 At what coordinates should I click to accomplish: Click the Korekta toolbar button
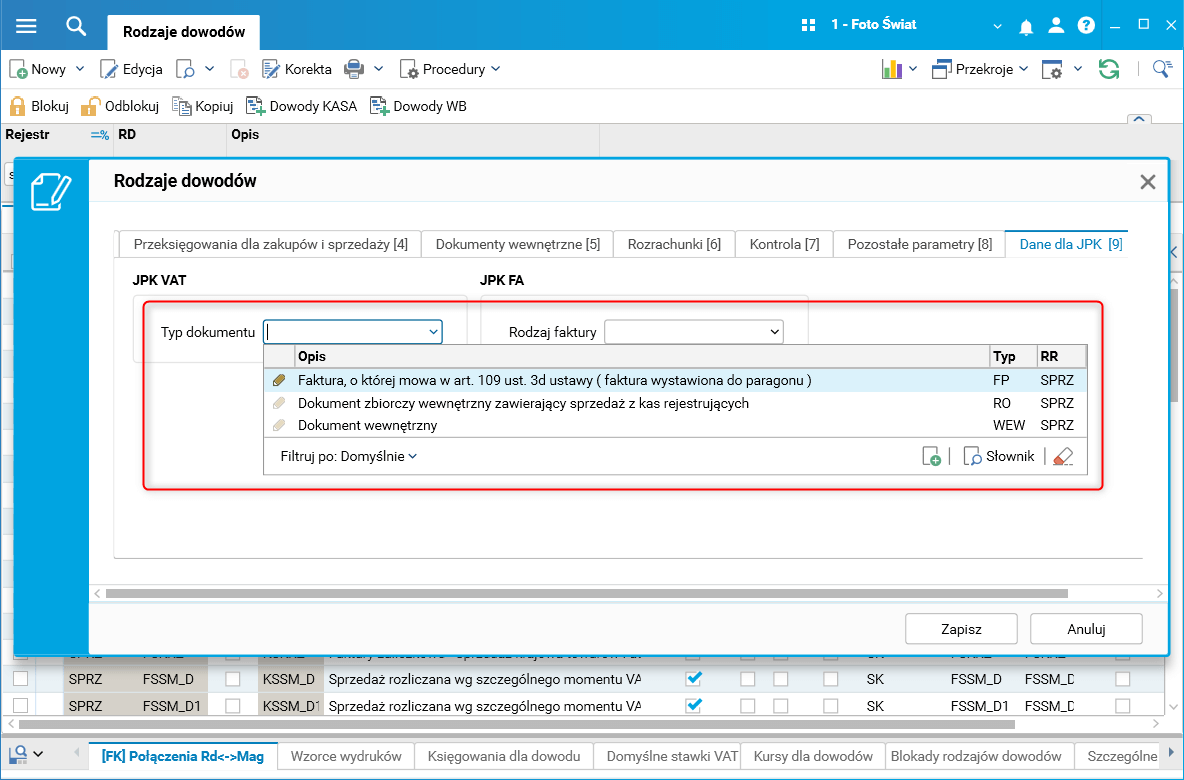click(296, 69)
